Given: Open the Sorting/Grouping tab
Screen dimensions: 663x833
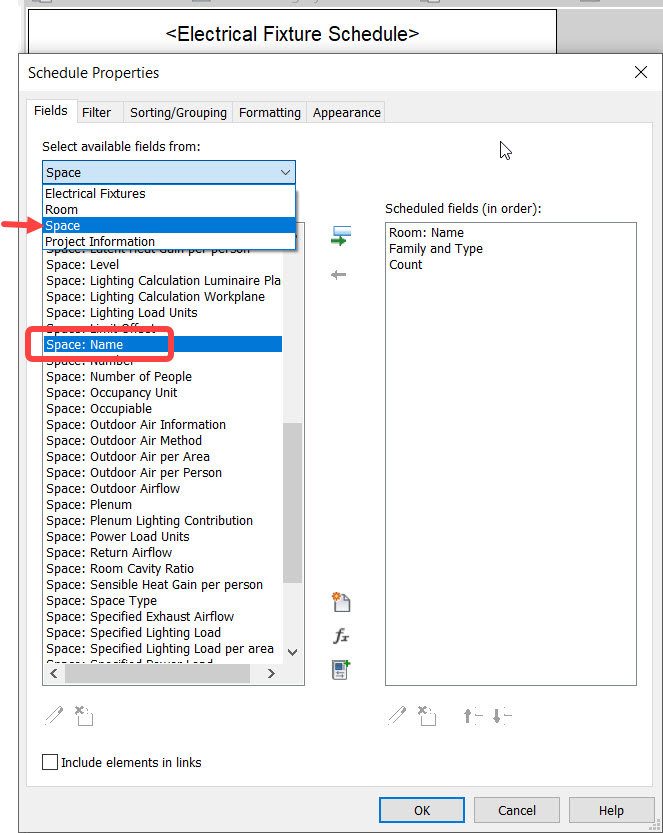Looking at the screenshot, I should pyautogui.click(x=177, y=112).
